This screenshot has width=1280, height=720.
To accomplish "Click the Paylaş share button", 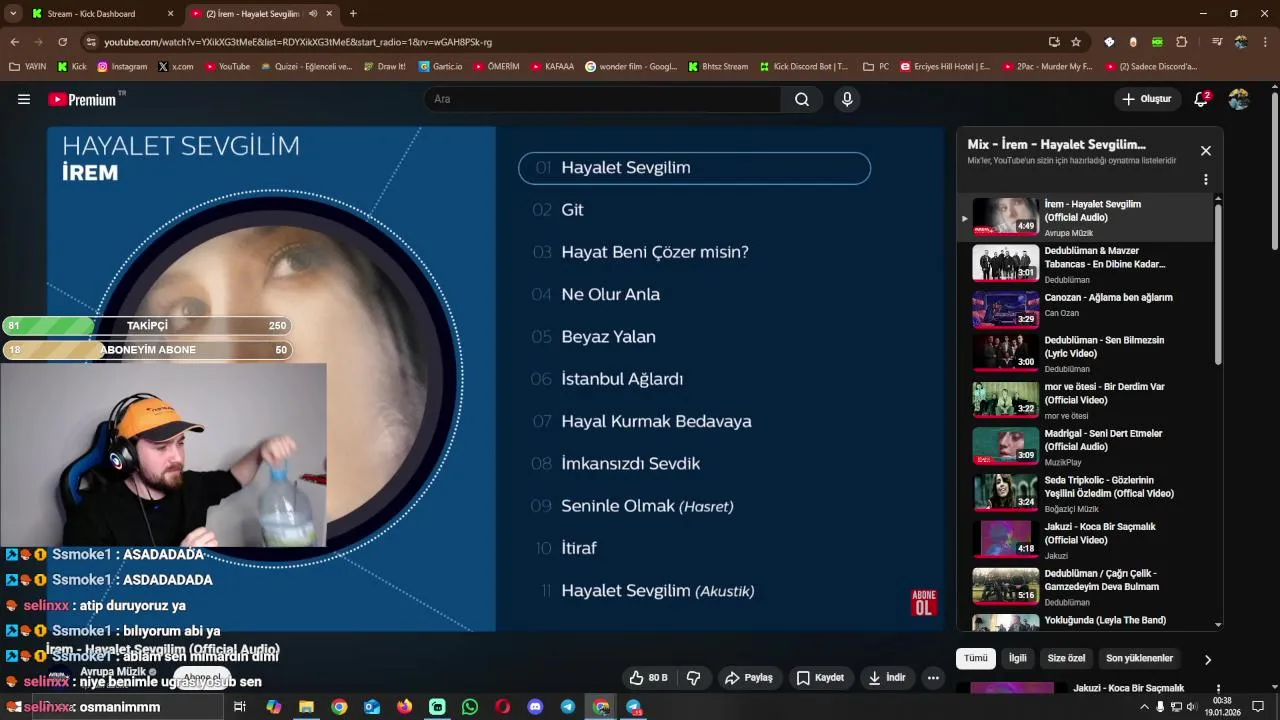I will pyautogui.click(x=749, y=678).
